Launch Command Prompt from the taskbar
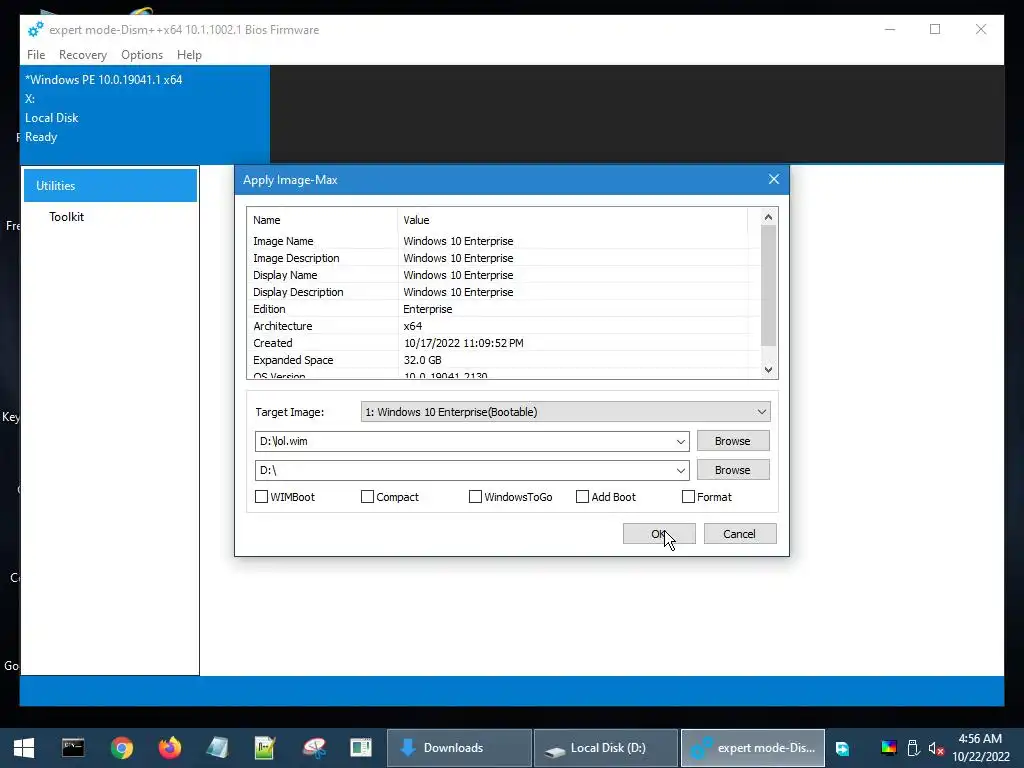This screenshot has height=768, width=1024. click(x=73, y=748)
